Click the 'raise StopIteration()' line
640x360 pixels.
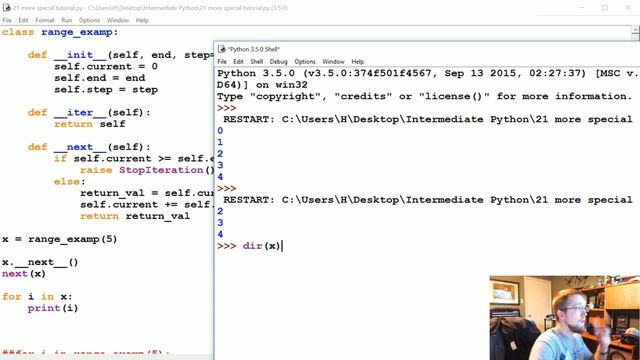147,170
